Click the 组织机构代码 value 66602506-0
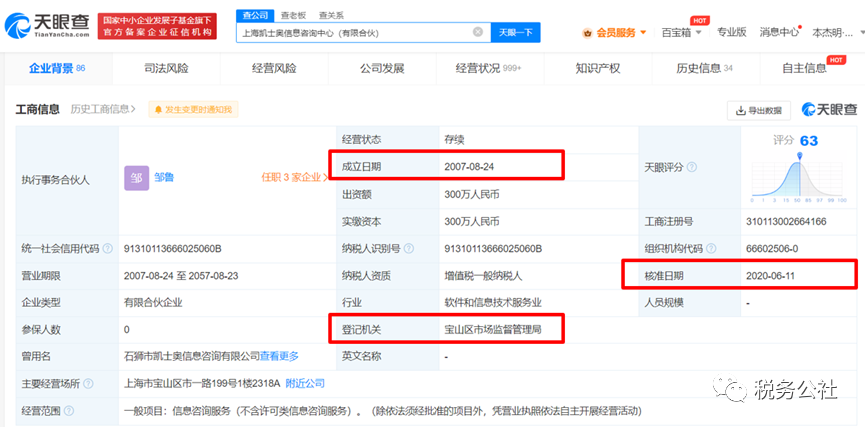The image size is (865, 427). (x=772, y=249)
